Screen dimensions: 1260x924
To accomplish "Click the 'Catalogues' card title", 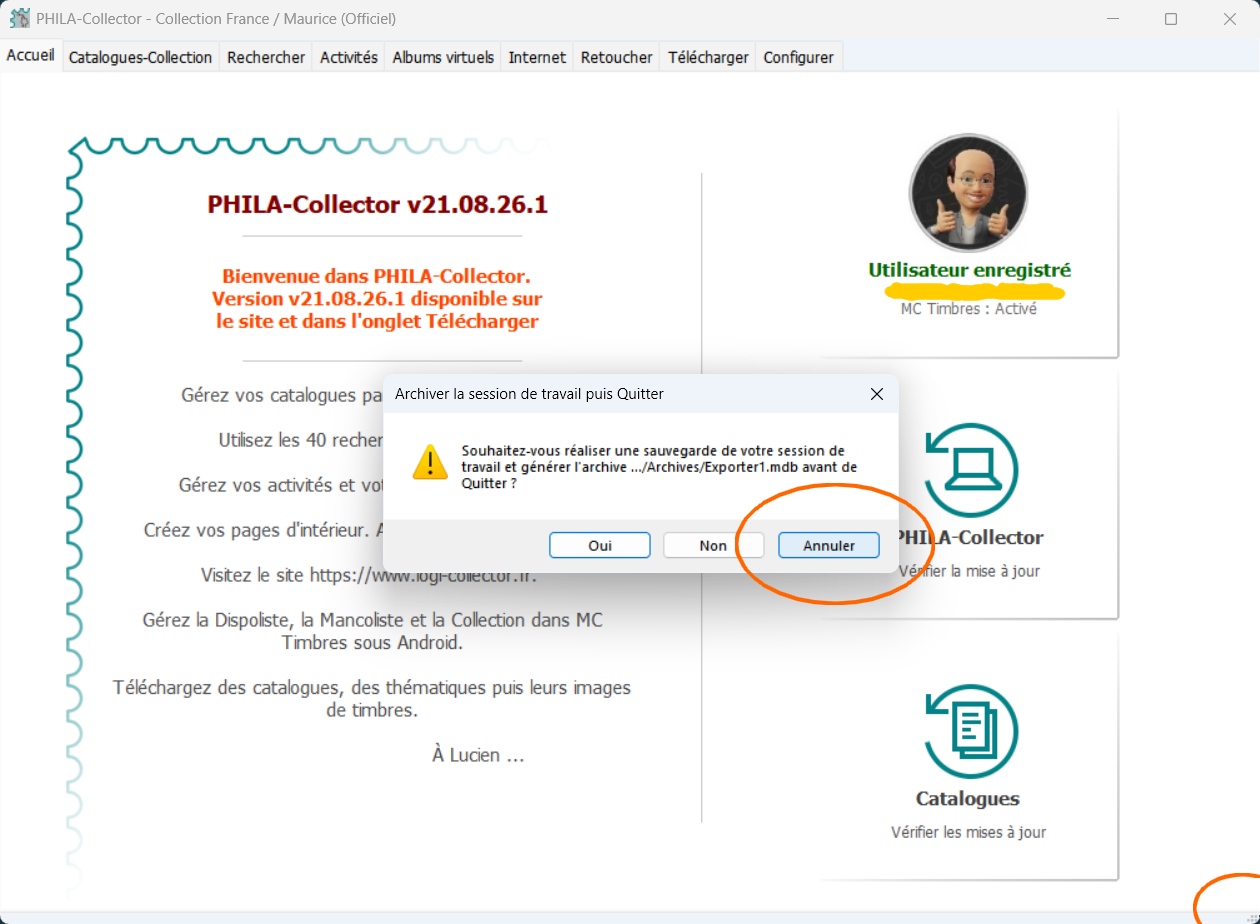I will [x=968, y=799].
